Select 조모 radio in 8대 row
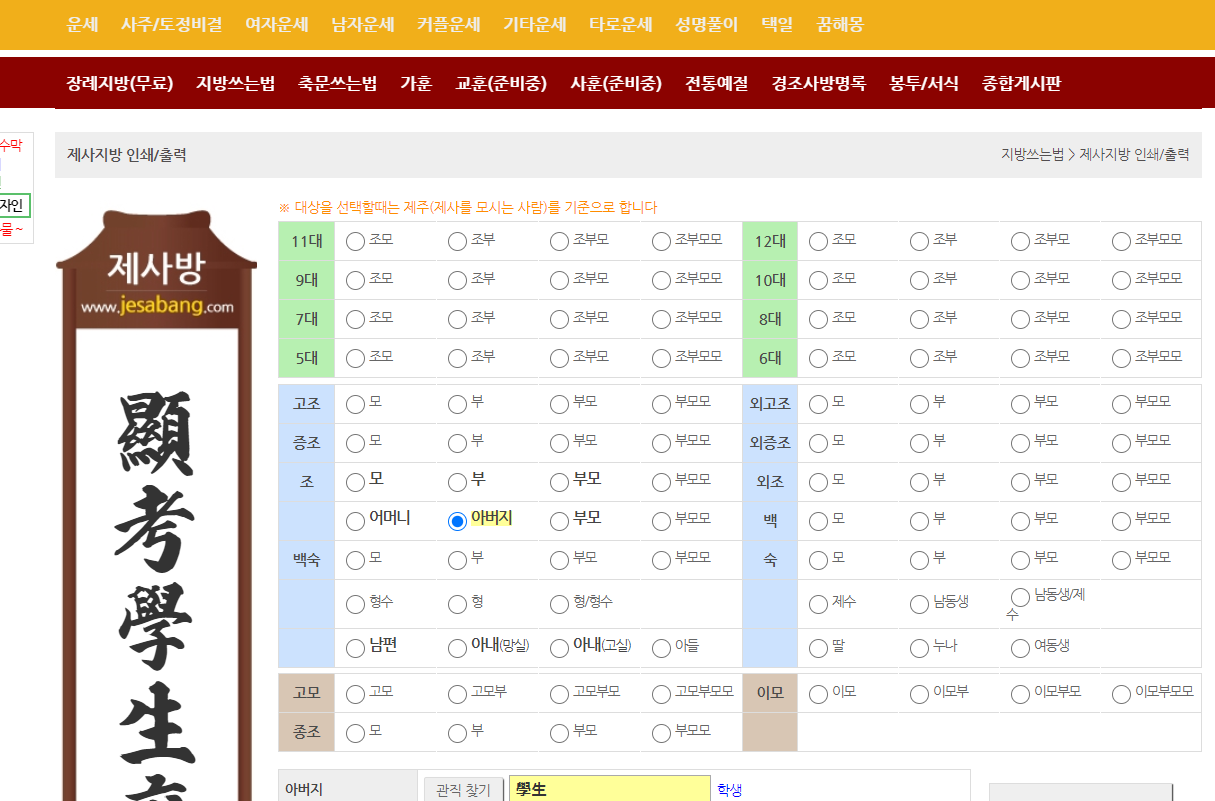Image resolution: width=1215 pixels, height=801 pixels. coord(818,319)
